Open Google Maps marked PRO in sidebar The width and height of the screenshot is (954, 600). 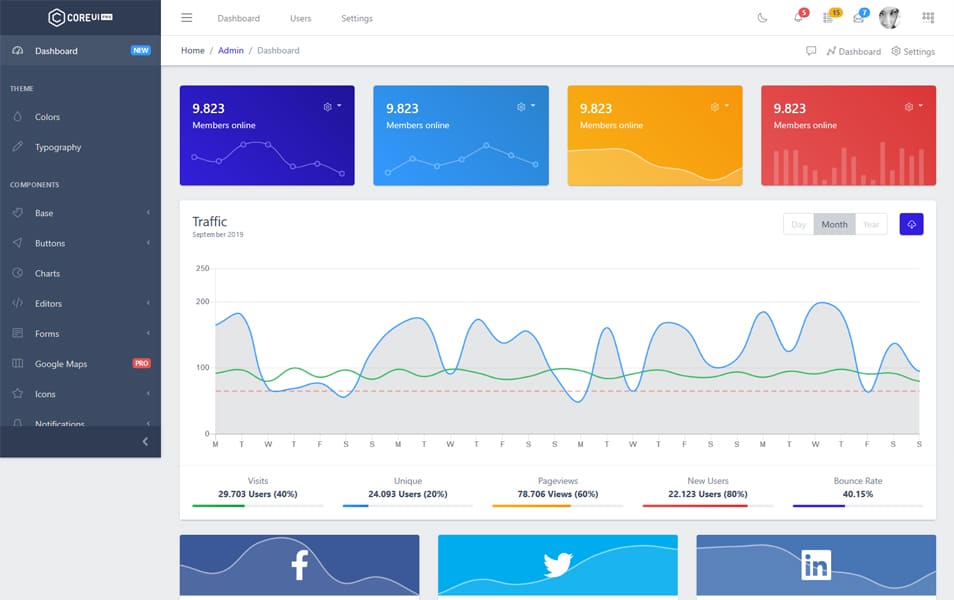coord(63,363)
